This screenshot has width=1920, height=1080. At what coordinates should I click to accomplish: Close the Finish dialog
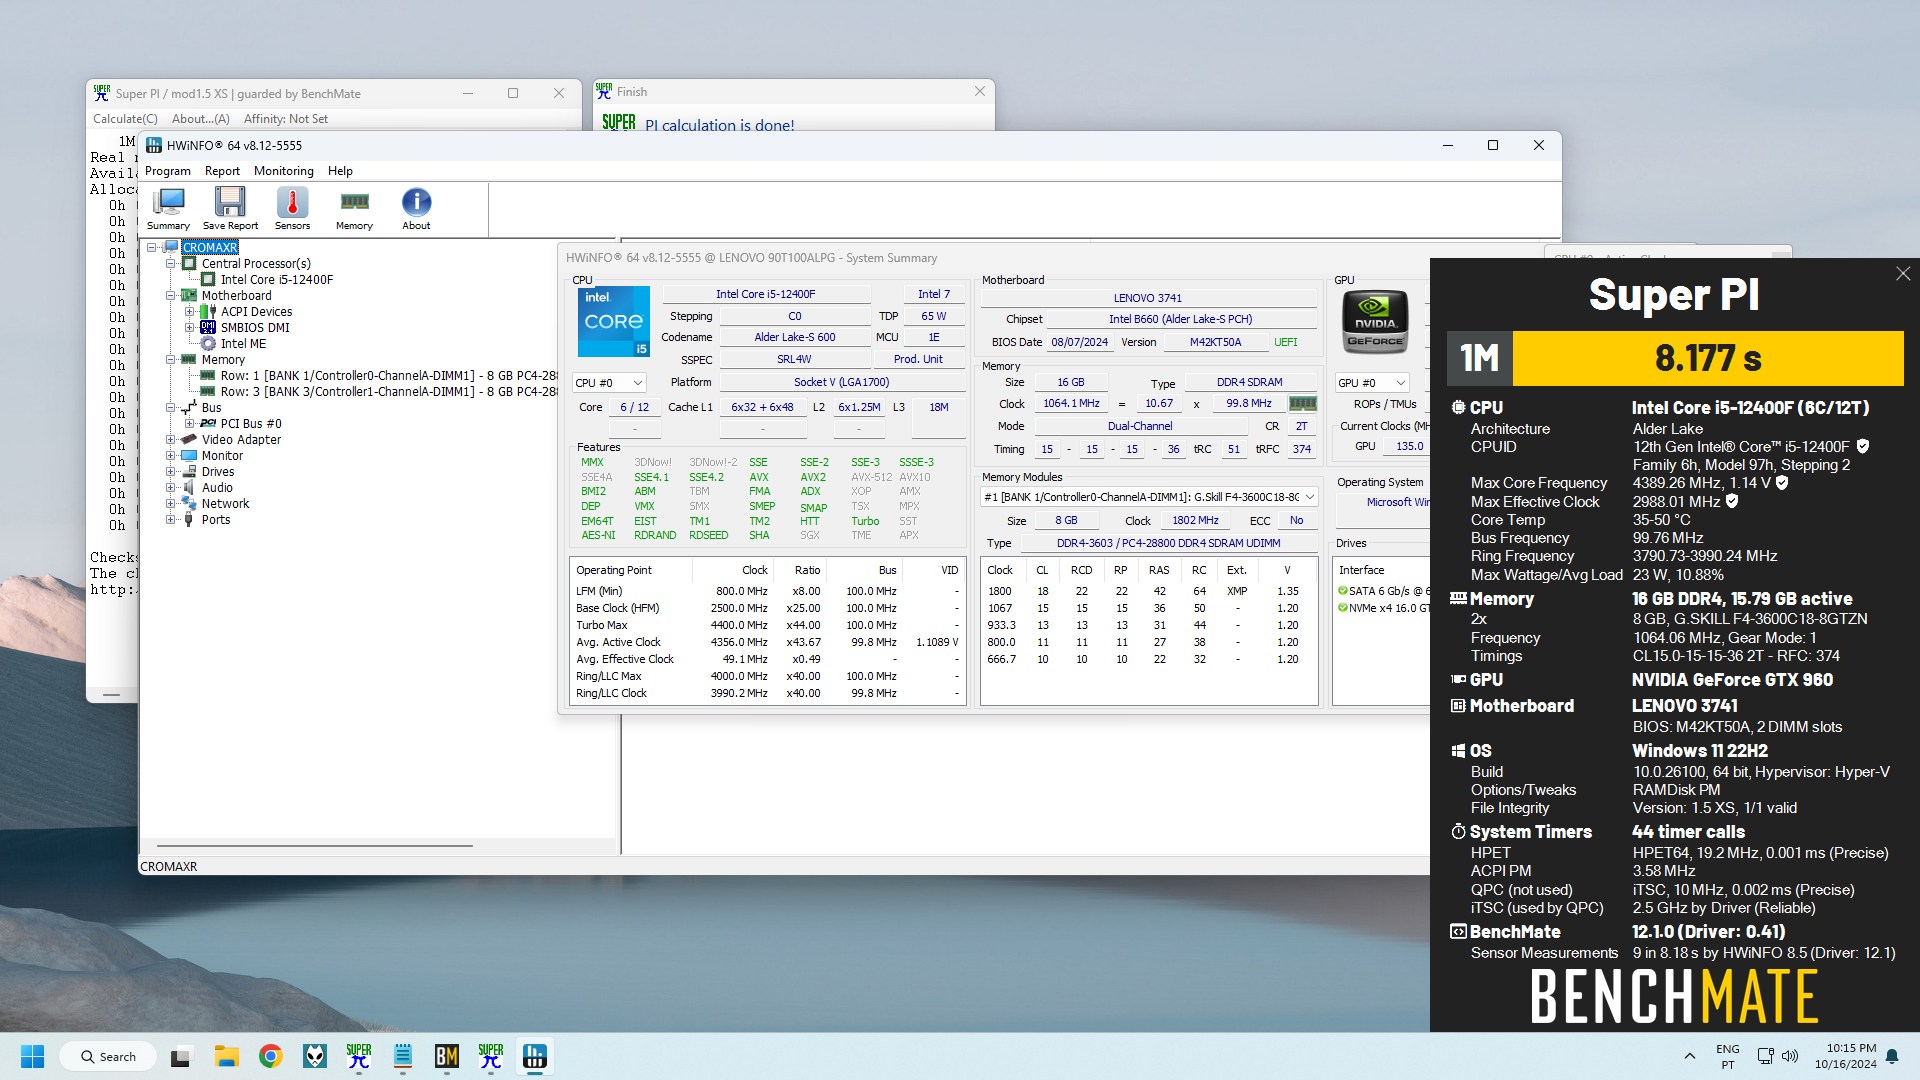coord(979,91)
